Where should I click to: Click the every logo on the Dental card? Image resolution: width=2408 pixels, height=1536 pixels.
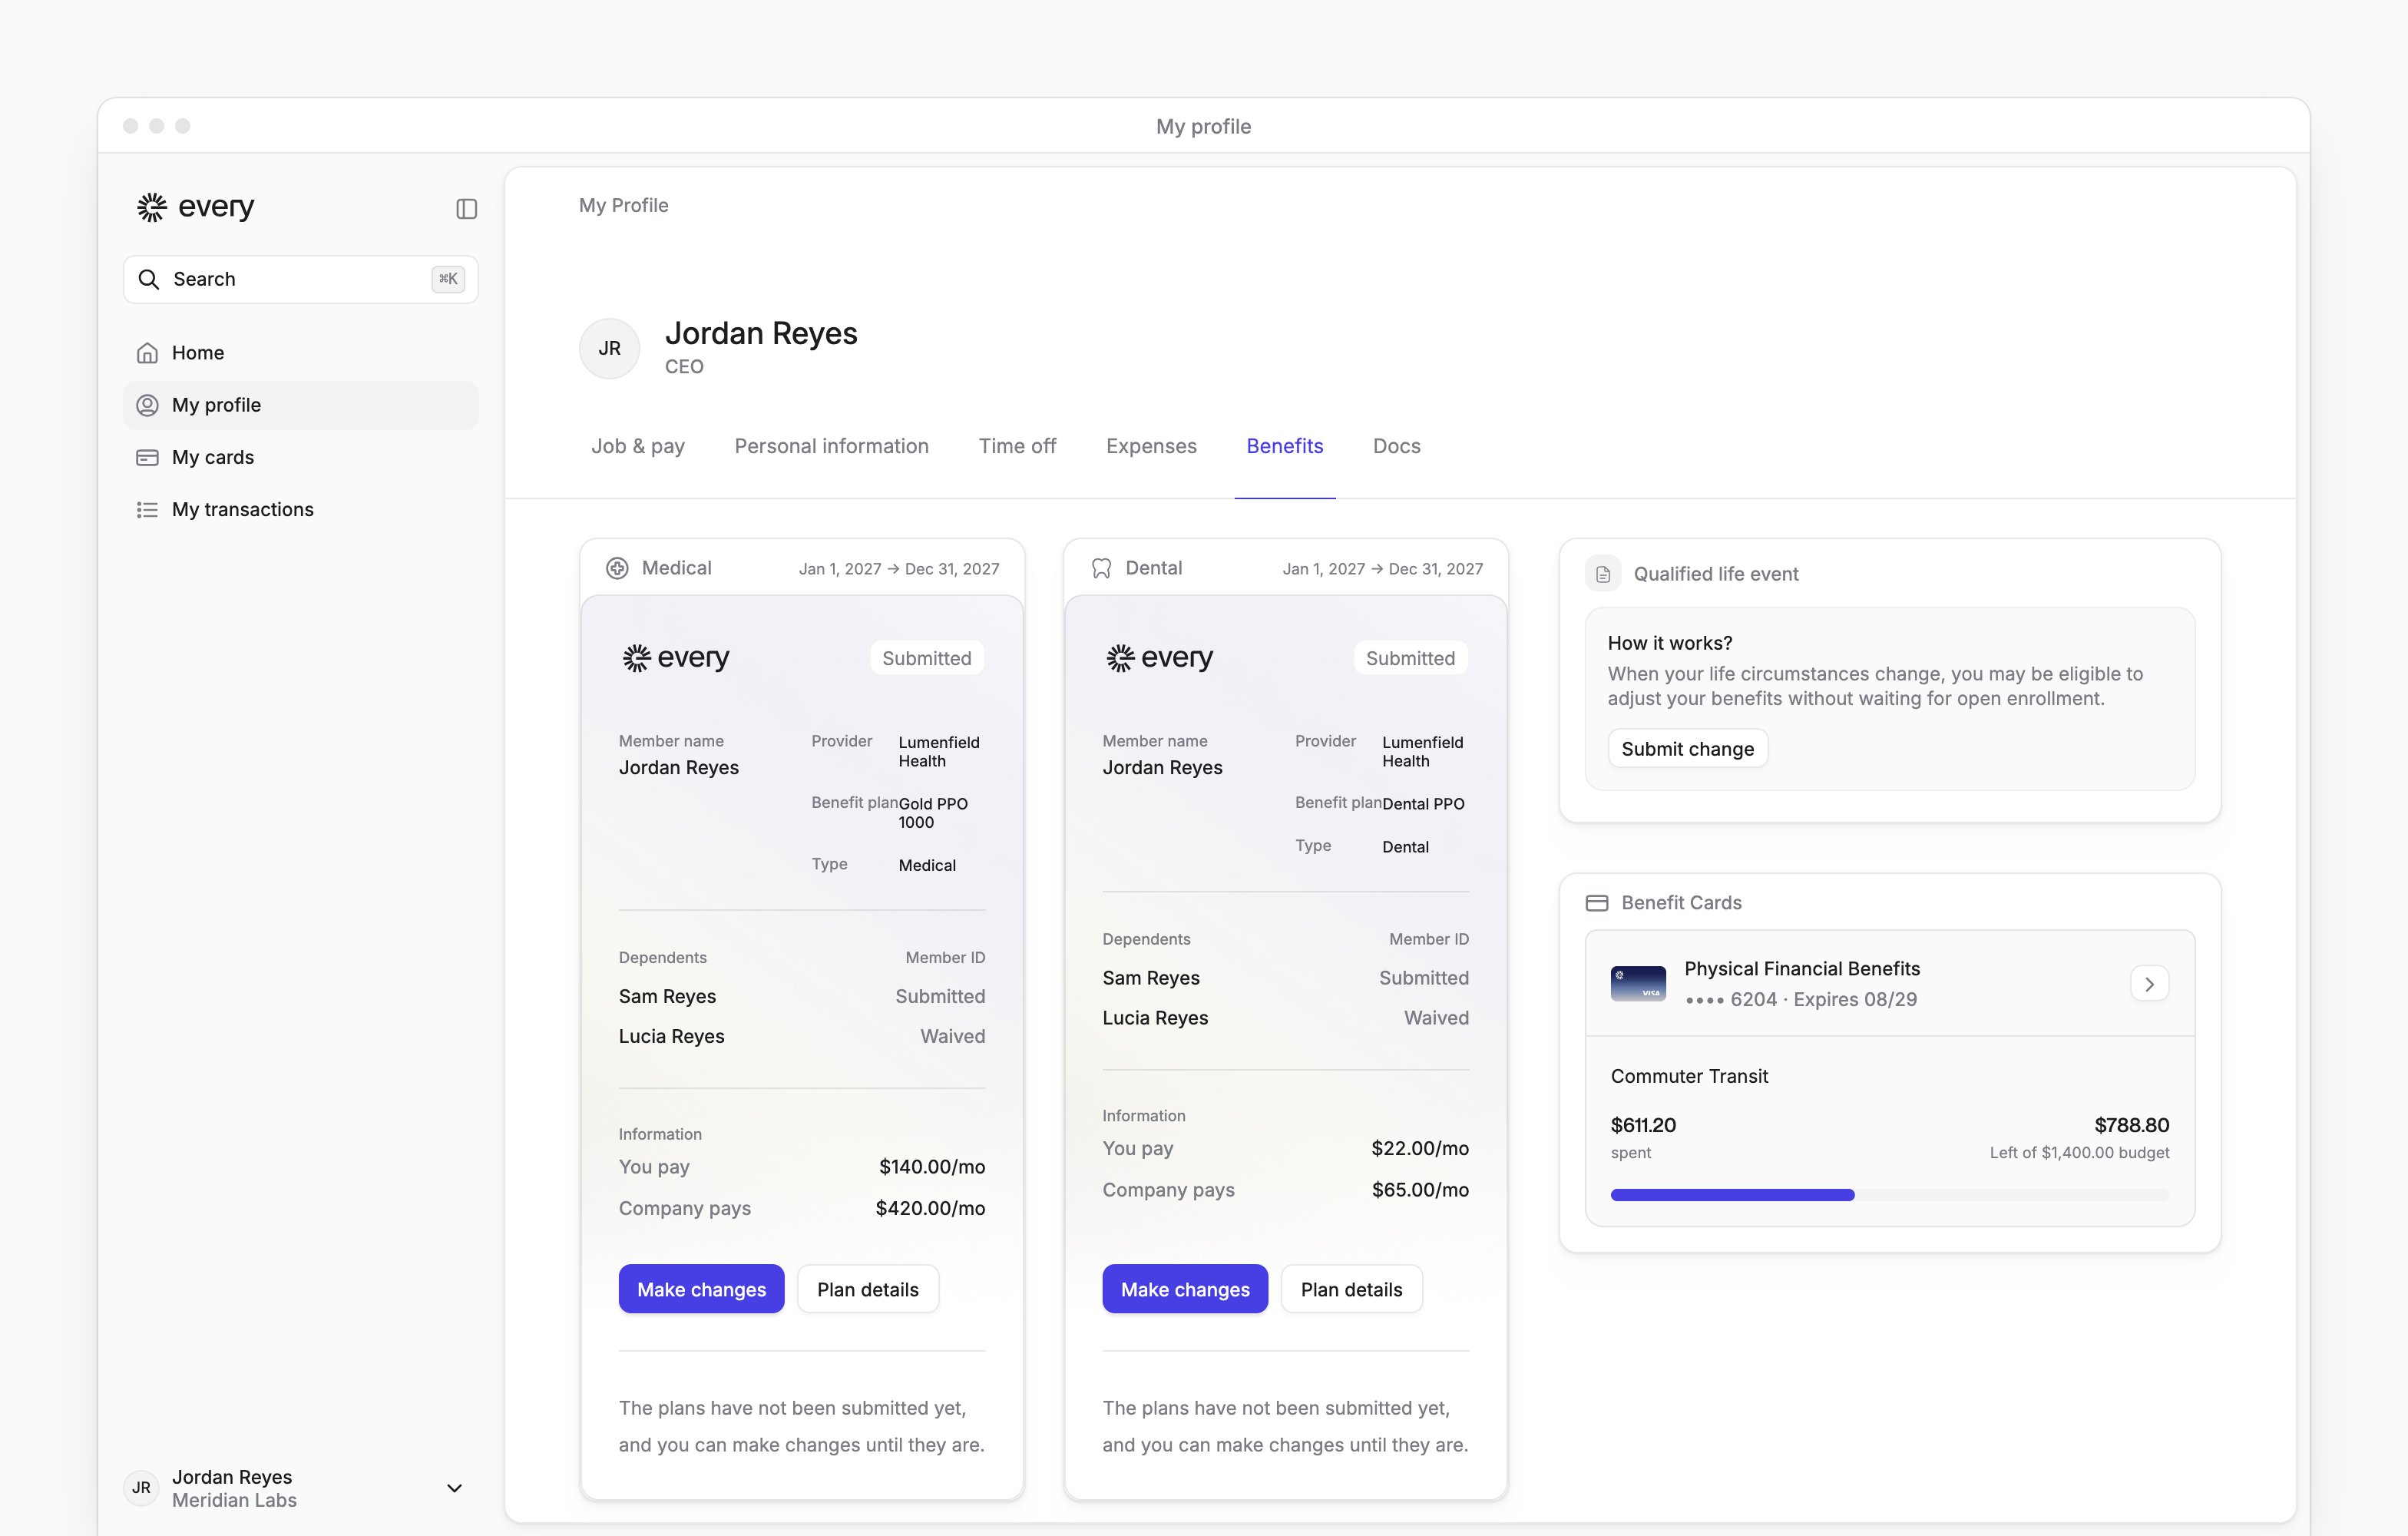point(1159,658)
